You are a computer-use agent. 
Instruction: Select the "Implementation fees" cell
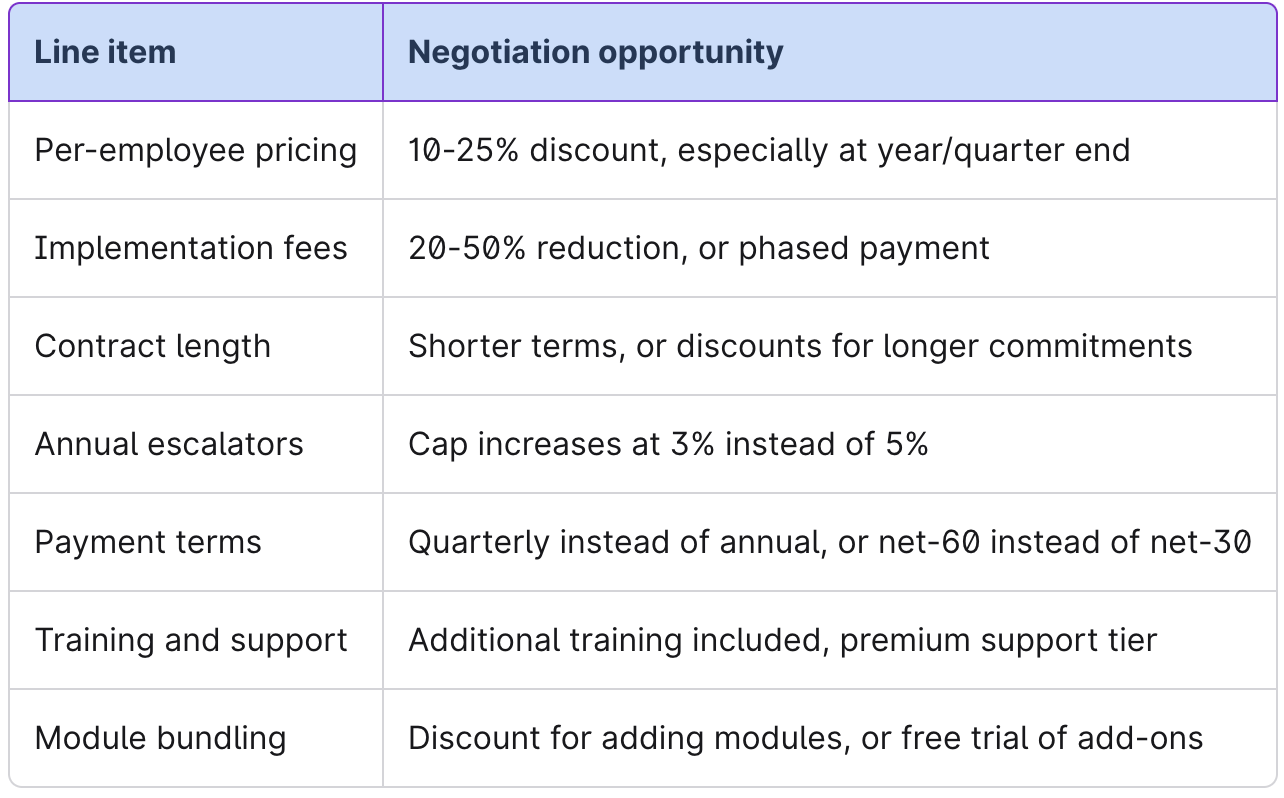pos(196,248)
